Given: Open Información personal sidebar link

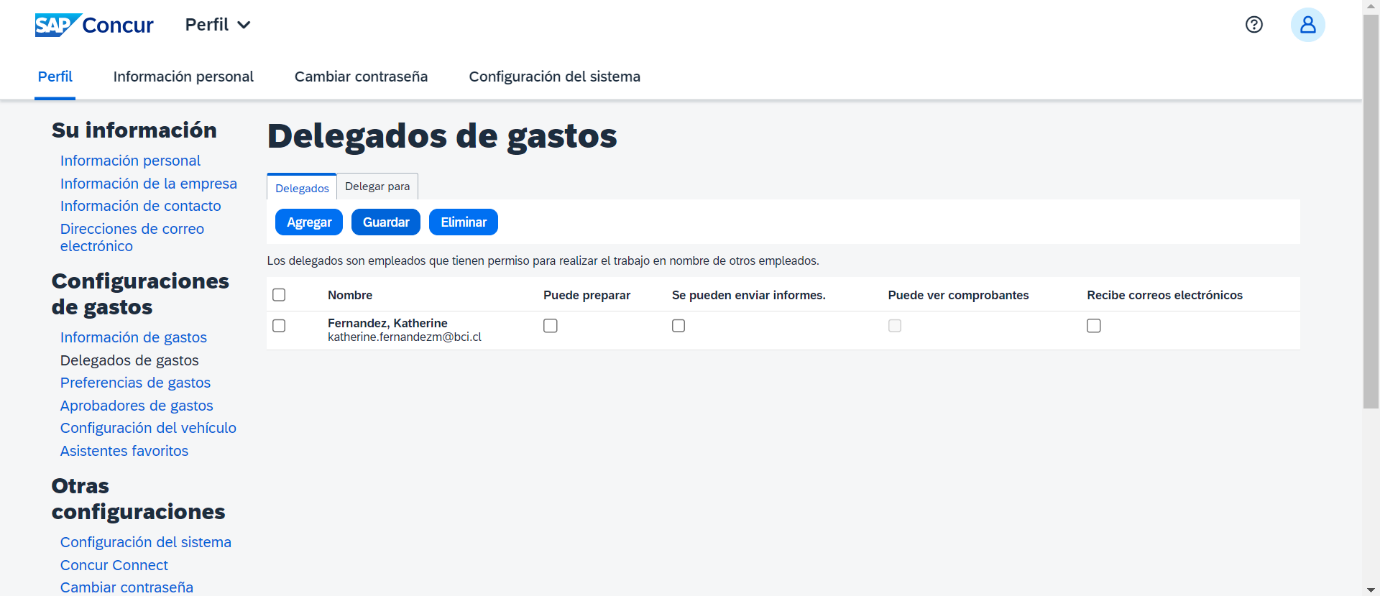Looking at the screenshot, I should pos(130,161).
